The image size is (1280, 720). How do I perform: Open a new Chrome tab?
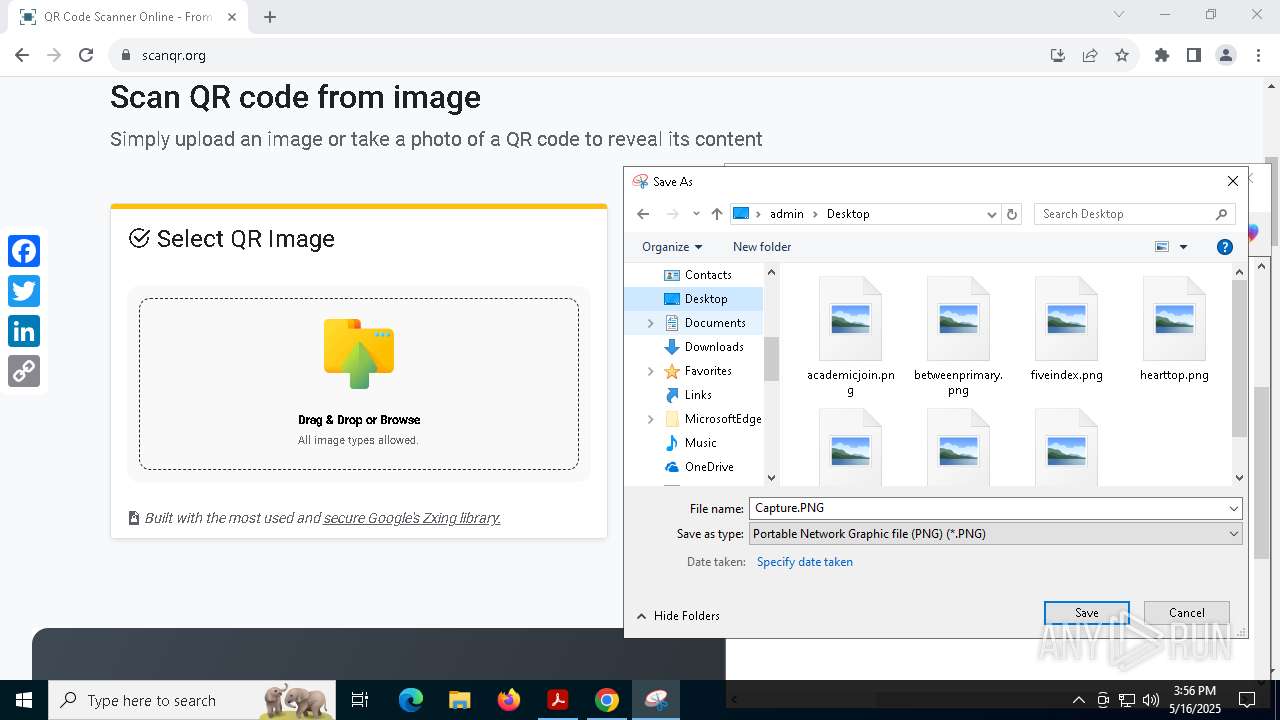(270, 16)
